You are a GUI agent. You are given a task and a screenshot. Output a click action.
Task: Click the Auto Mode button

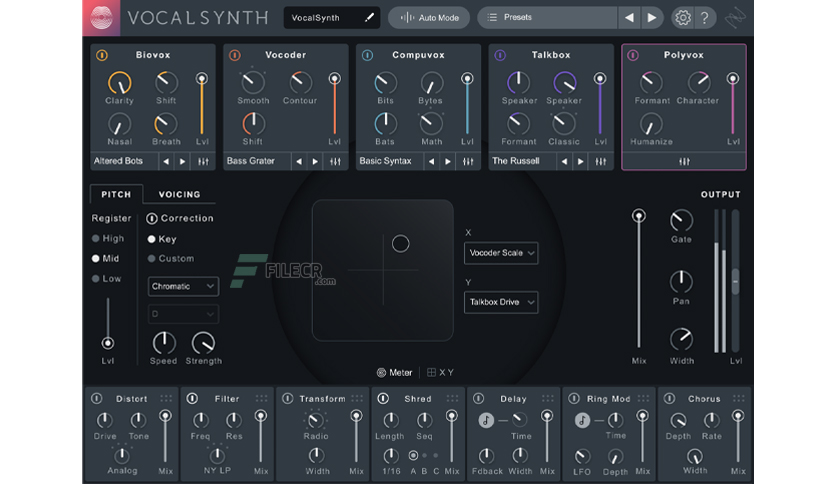pos(429,18)
